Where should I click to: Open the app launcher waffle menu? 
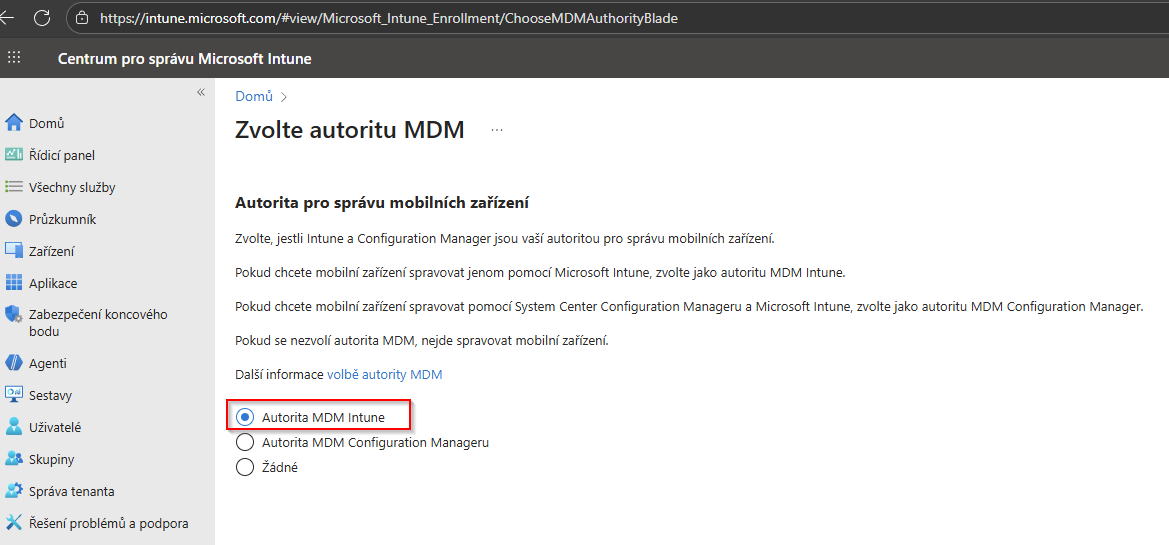click(14, 58)
